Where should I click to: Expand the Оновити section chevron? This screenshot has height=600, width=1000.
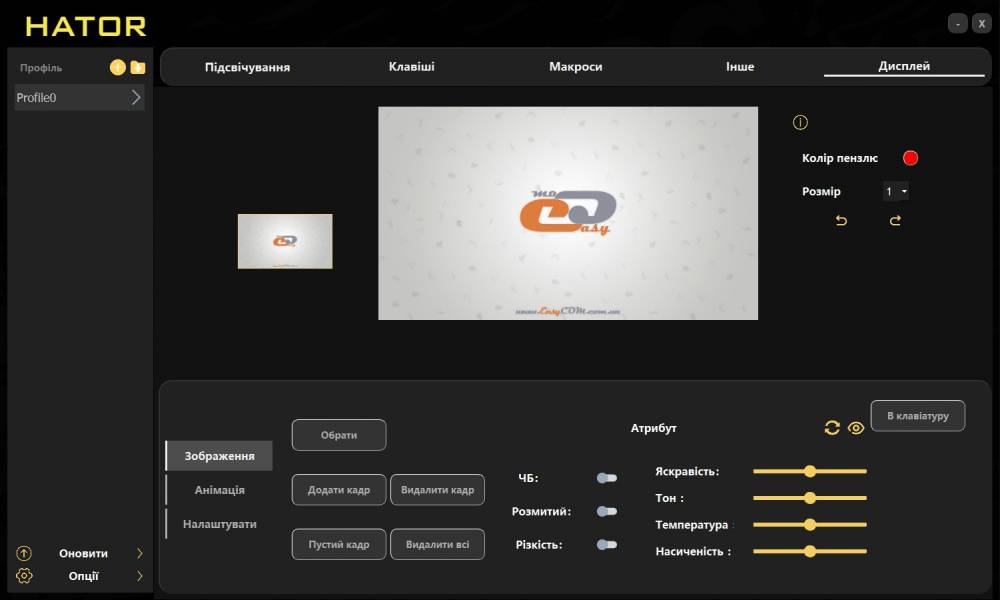[139, 553]
